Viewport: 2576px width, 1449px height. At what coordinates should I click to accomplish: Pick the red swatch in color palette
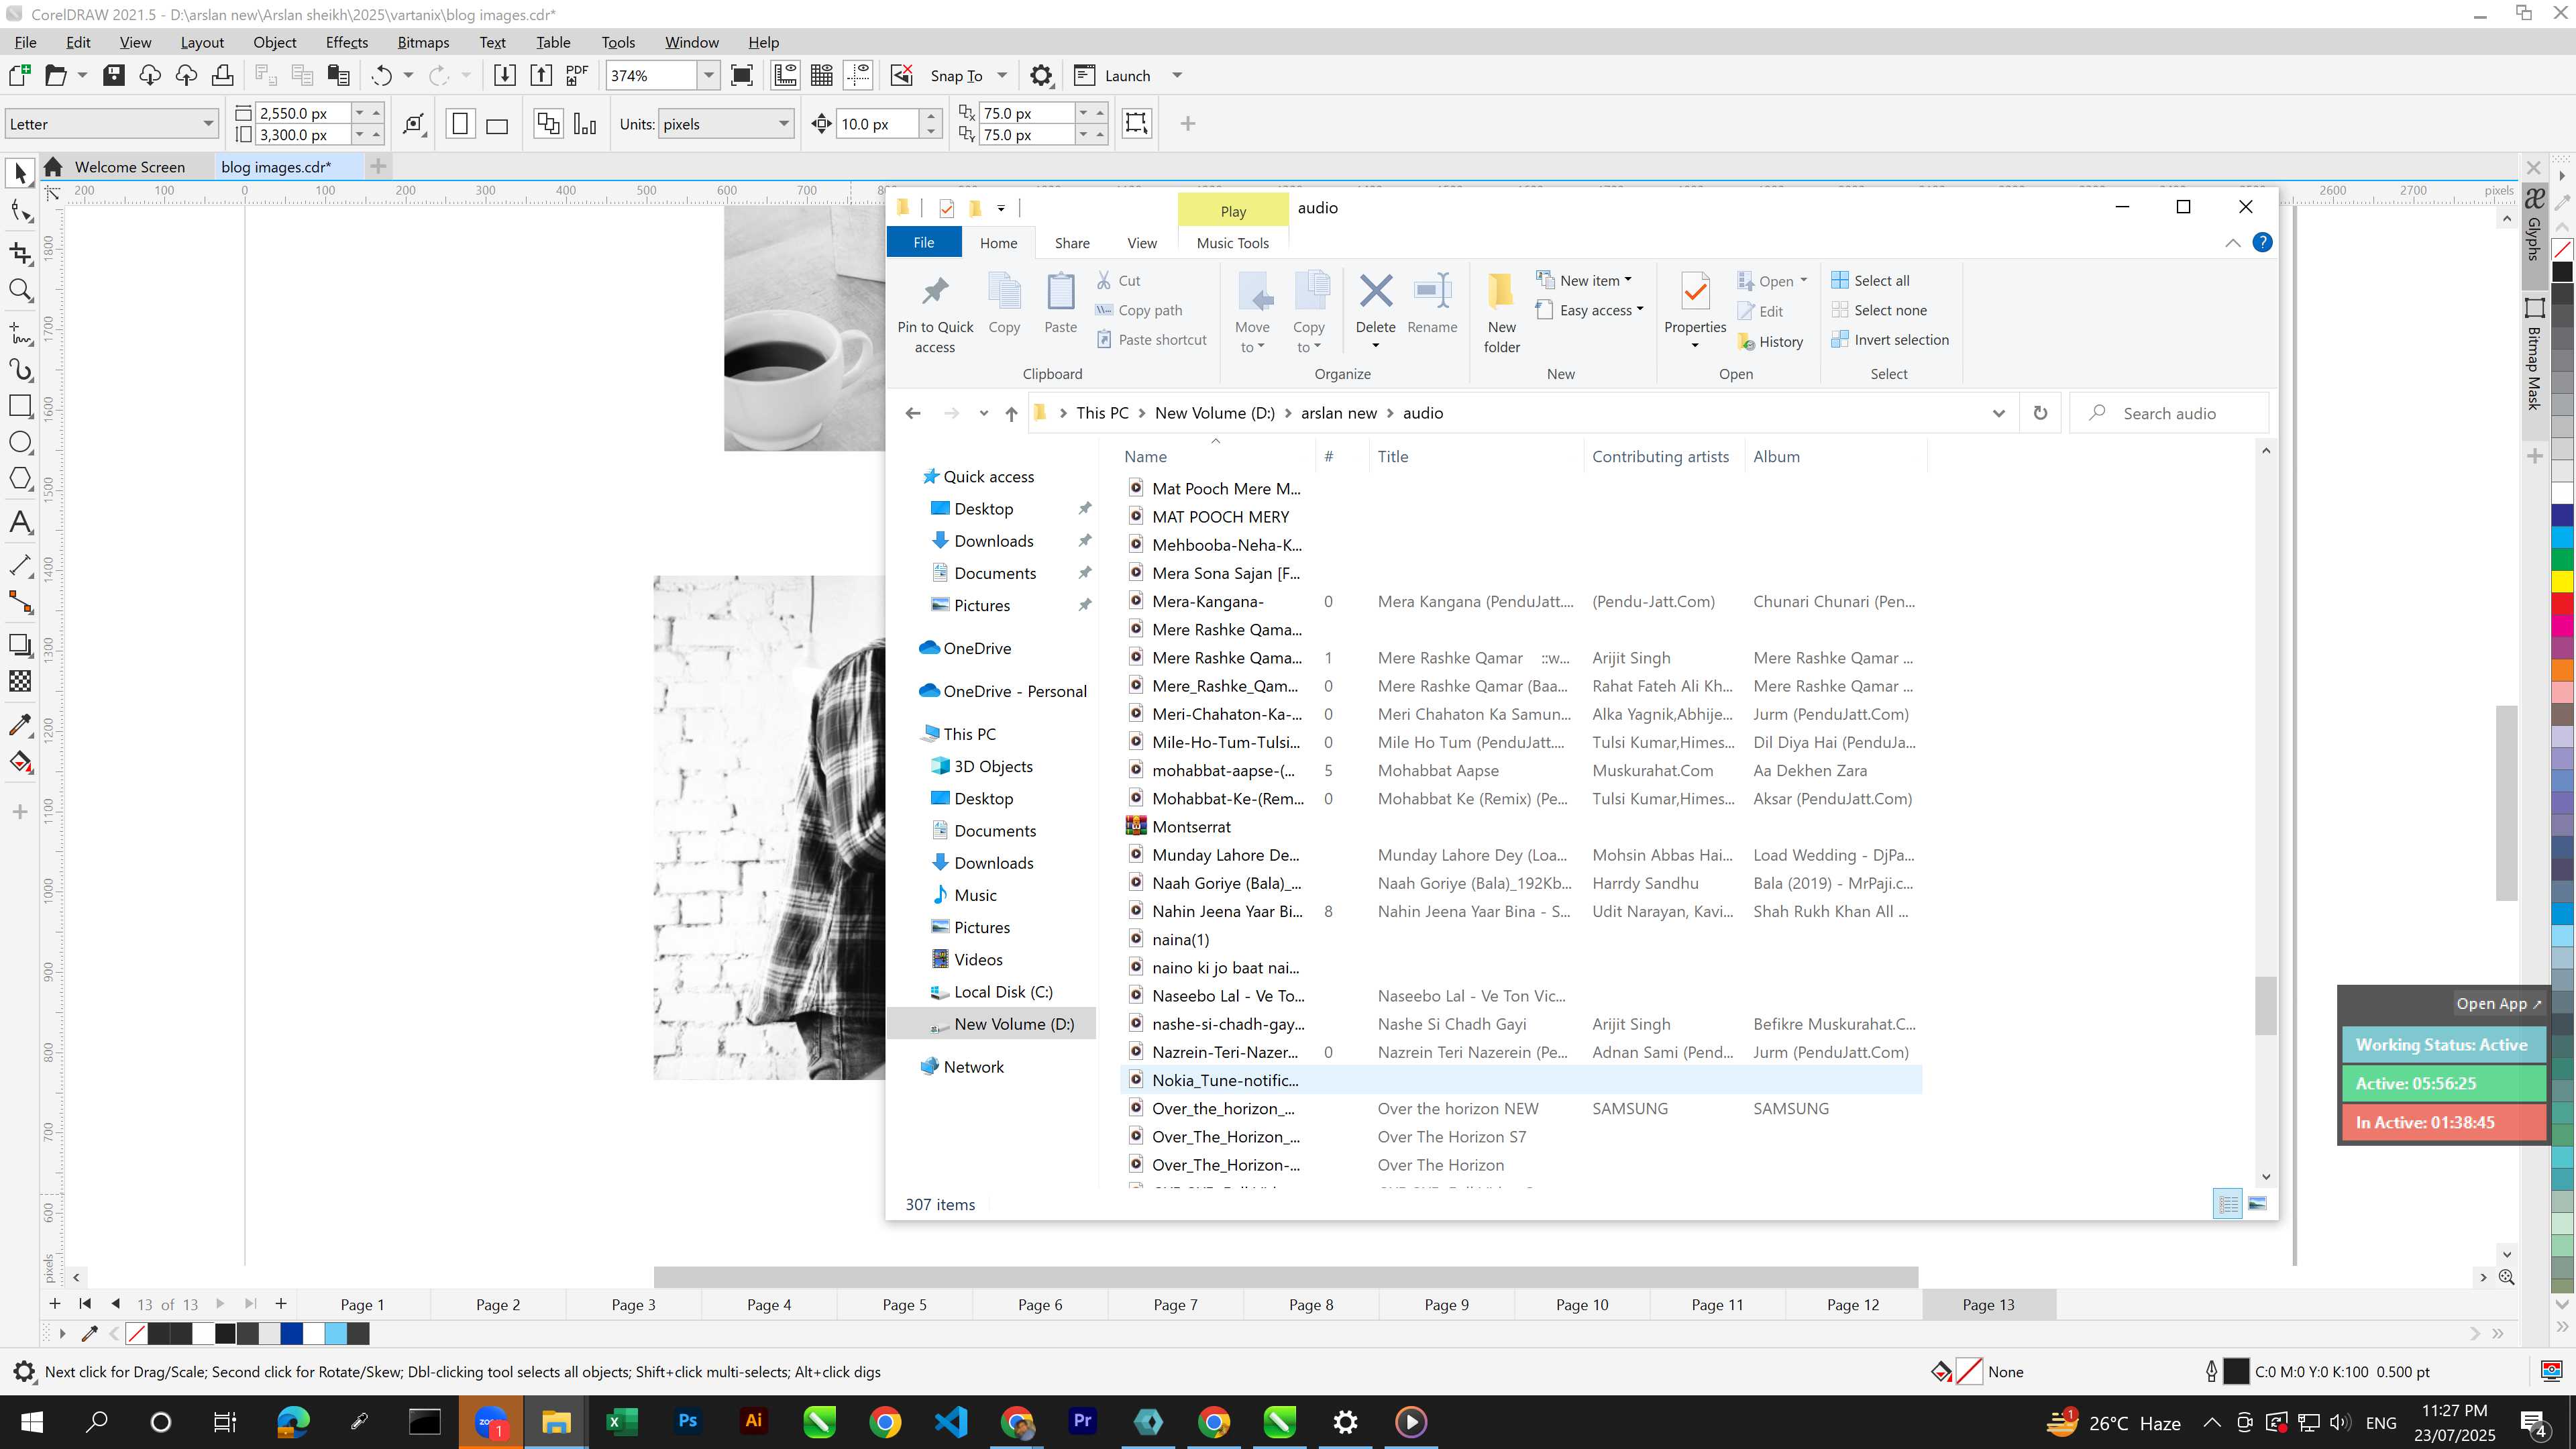coord(2562,603)
